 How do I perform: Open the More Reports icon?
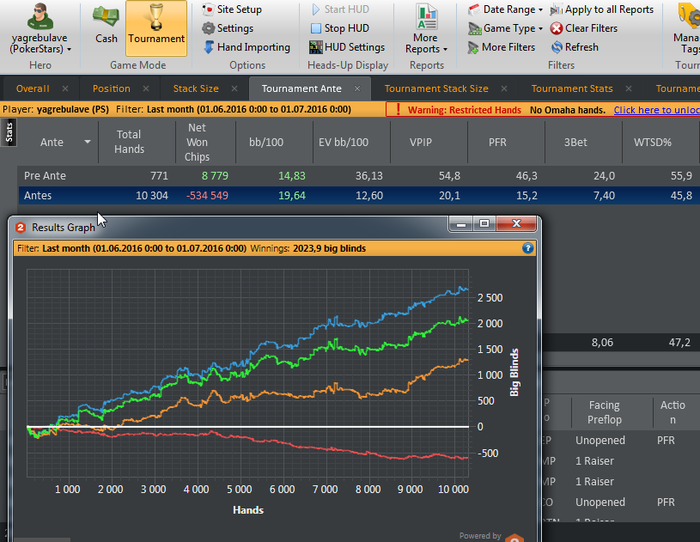pyautogui.click(x=426, y=17)
